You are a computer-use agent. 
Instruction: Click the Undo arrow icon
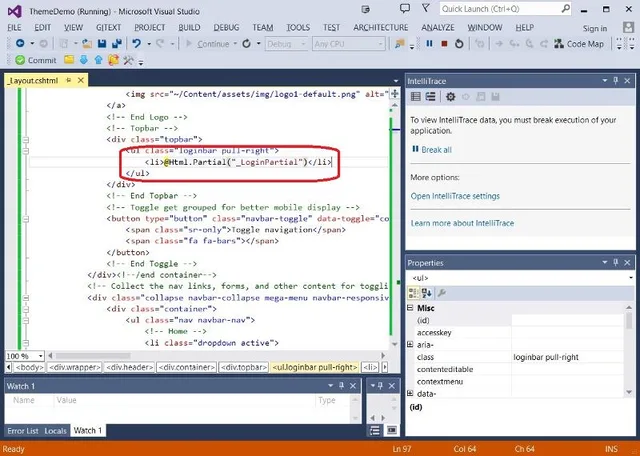click(x=136, y=43)
